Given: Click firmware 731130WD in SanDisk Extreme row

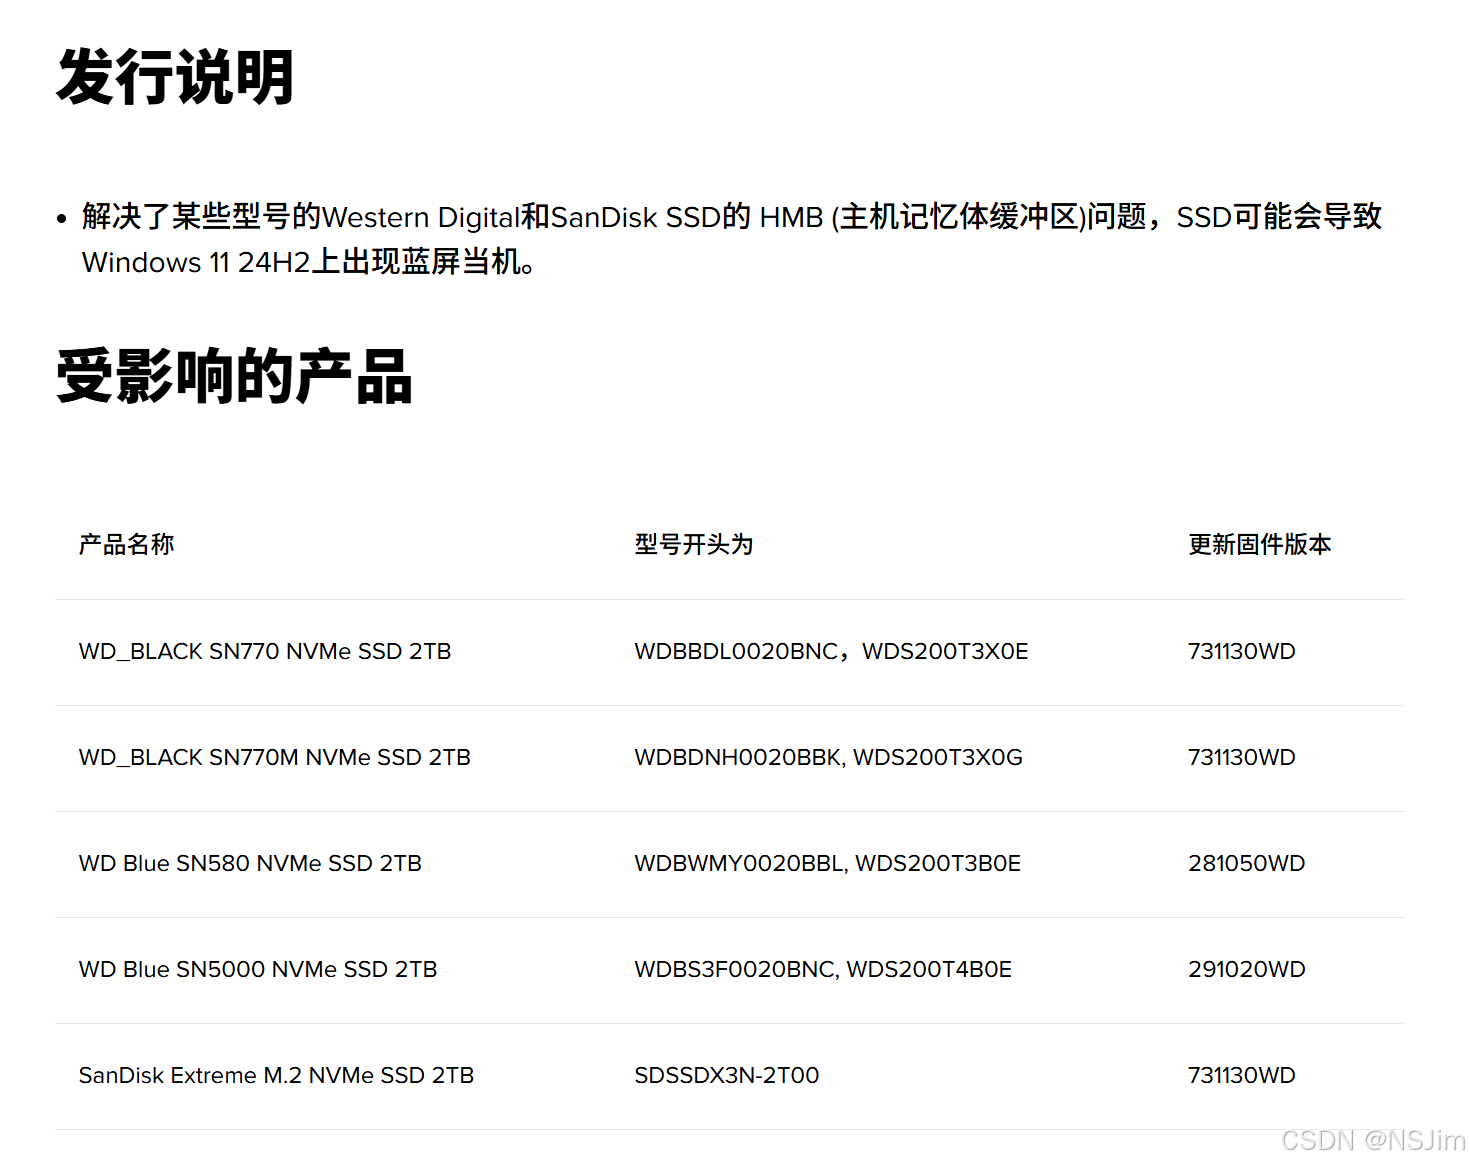Looking at the screenshot, I should point(1242,1075).
